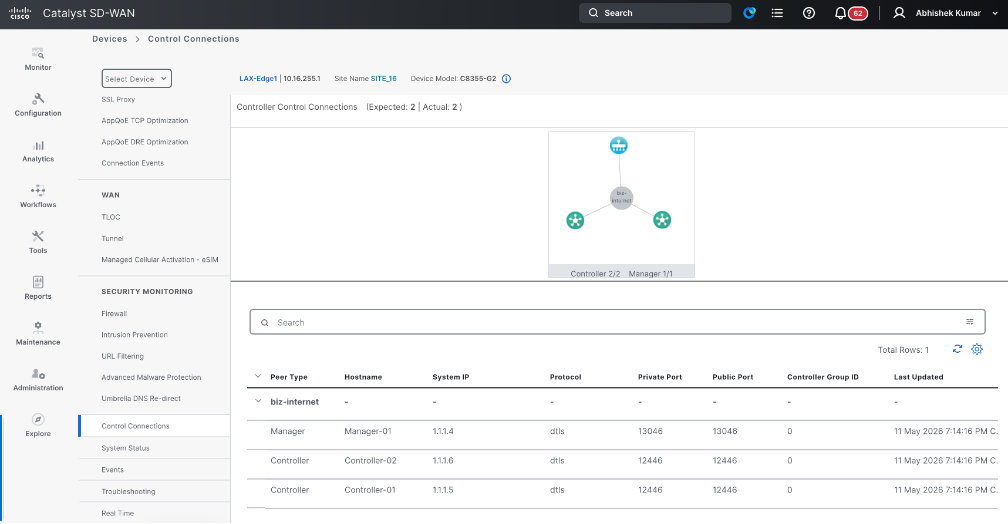Open the task list icon in header
This screenshot has width=1008, height=524.
[777, 13]
